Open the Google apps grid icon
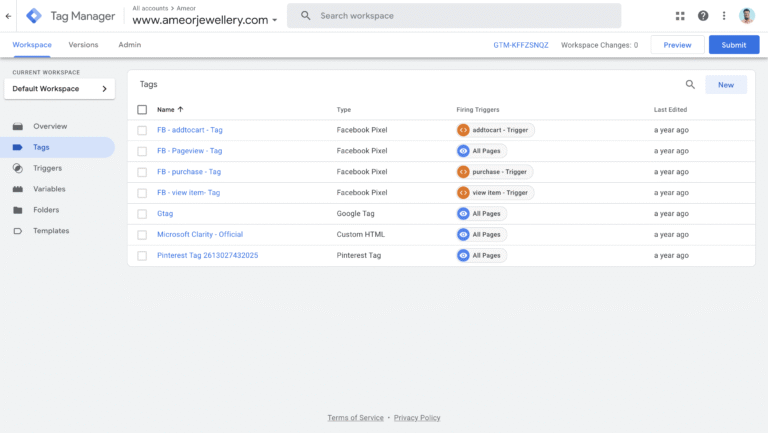The image size is (768, 433). pos(681,16)
